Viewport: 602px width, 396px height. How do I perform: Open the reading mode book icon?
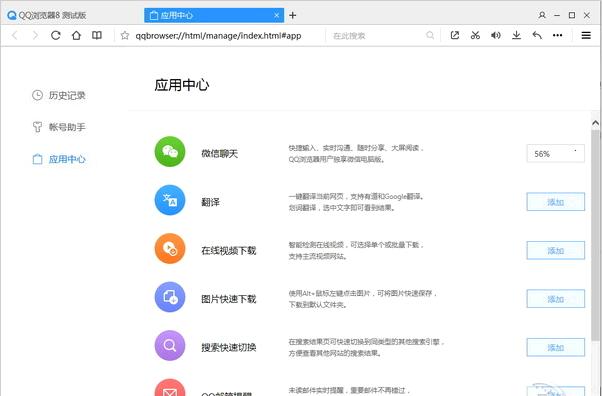[x=97, y=36]
